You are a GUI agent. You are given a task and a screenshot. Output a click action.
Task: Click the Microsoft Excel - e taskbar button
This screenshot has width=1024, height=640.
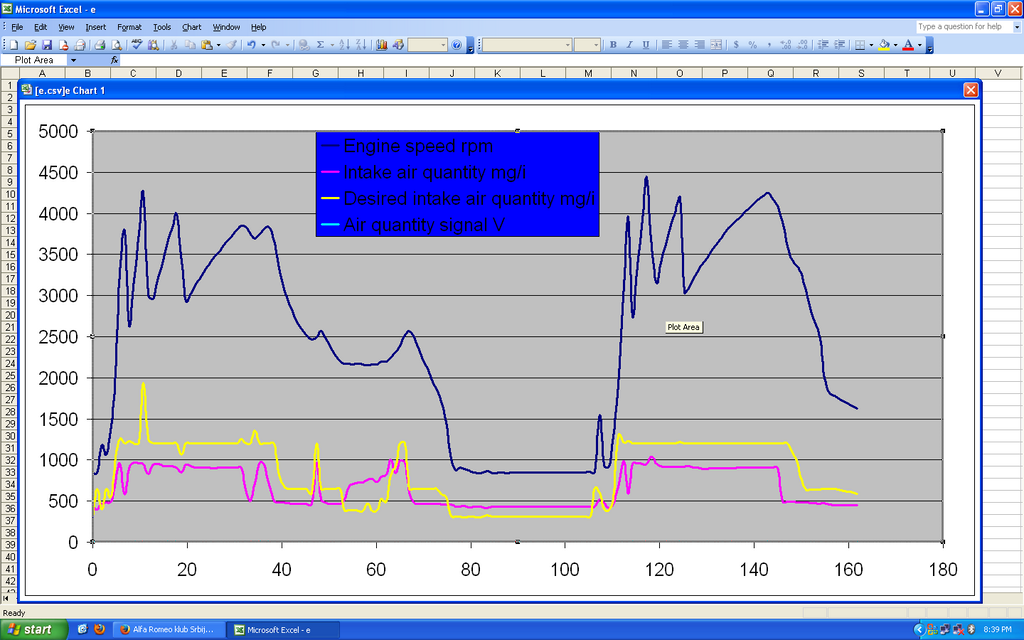(x=282, y=630)
